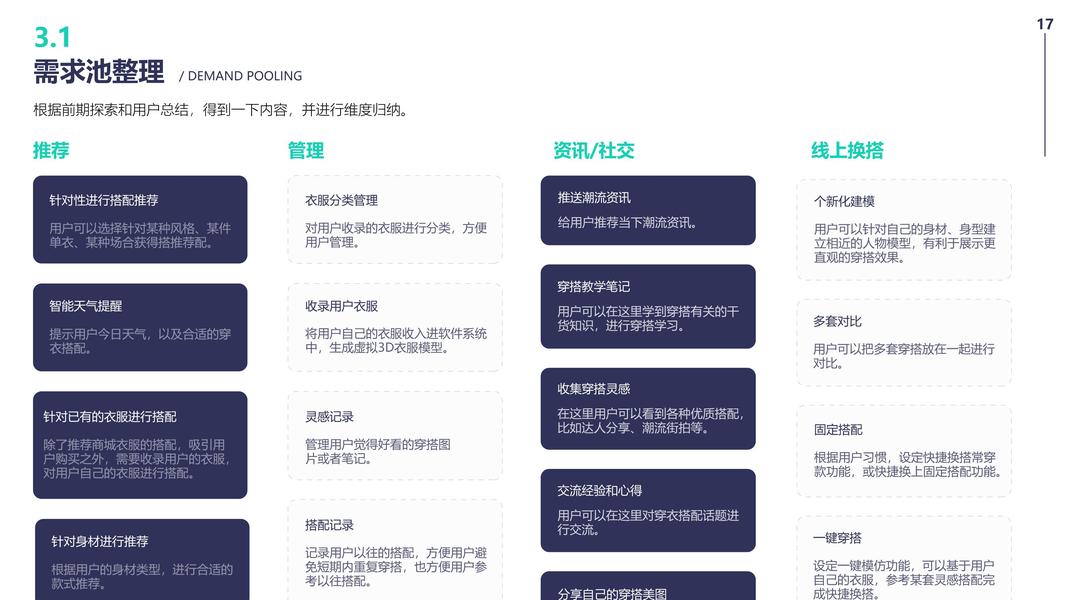Image resolution: width=1066 pixels, height=600 pixels.
Task: Click the section number 3.1
Action: (52, 37)
